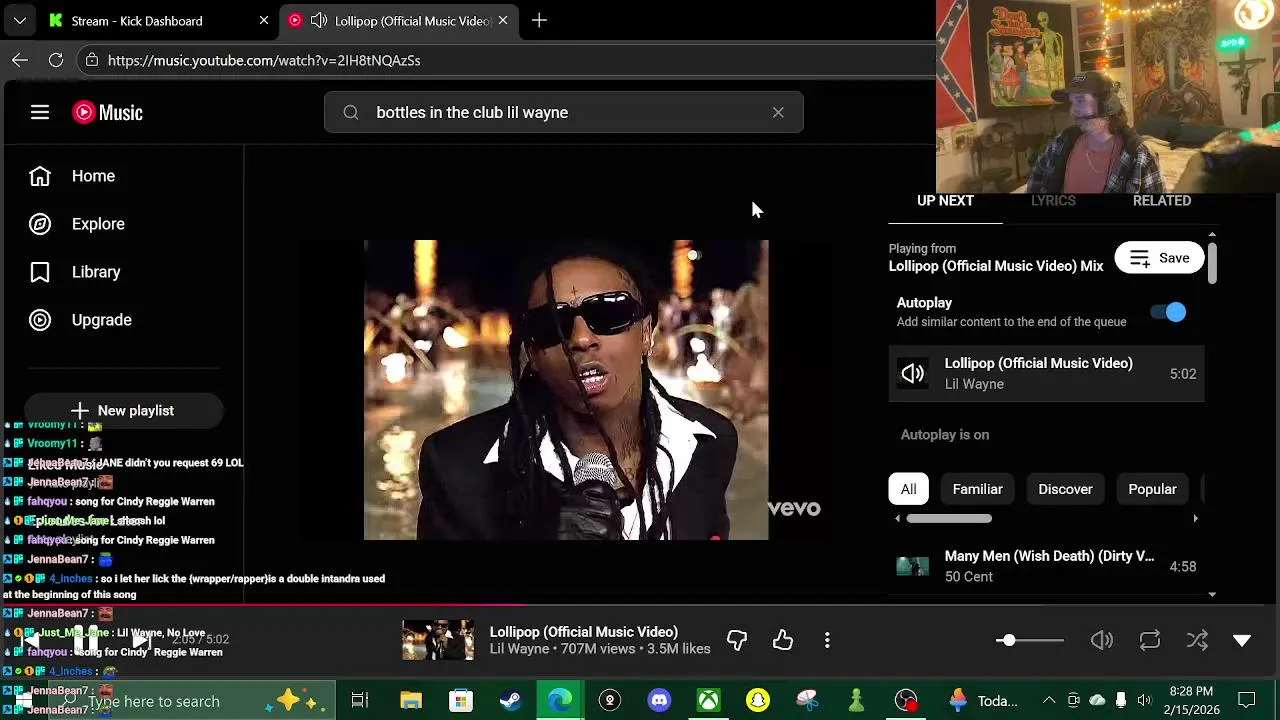Open Snapchat from the taskbar
The height and width of the screenshot is (720, 1280).
[758, 700]
